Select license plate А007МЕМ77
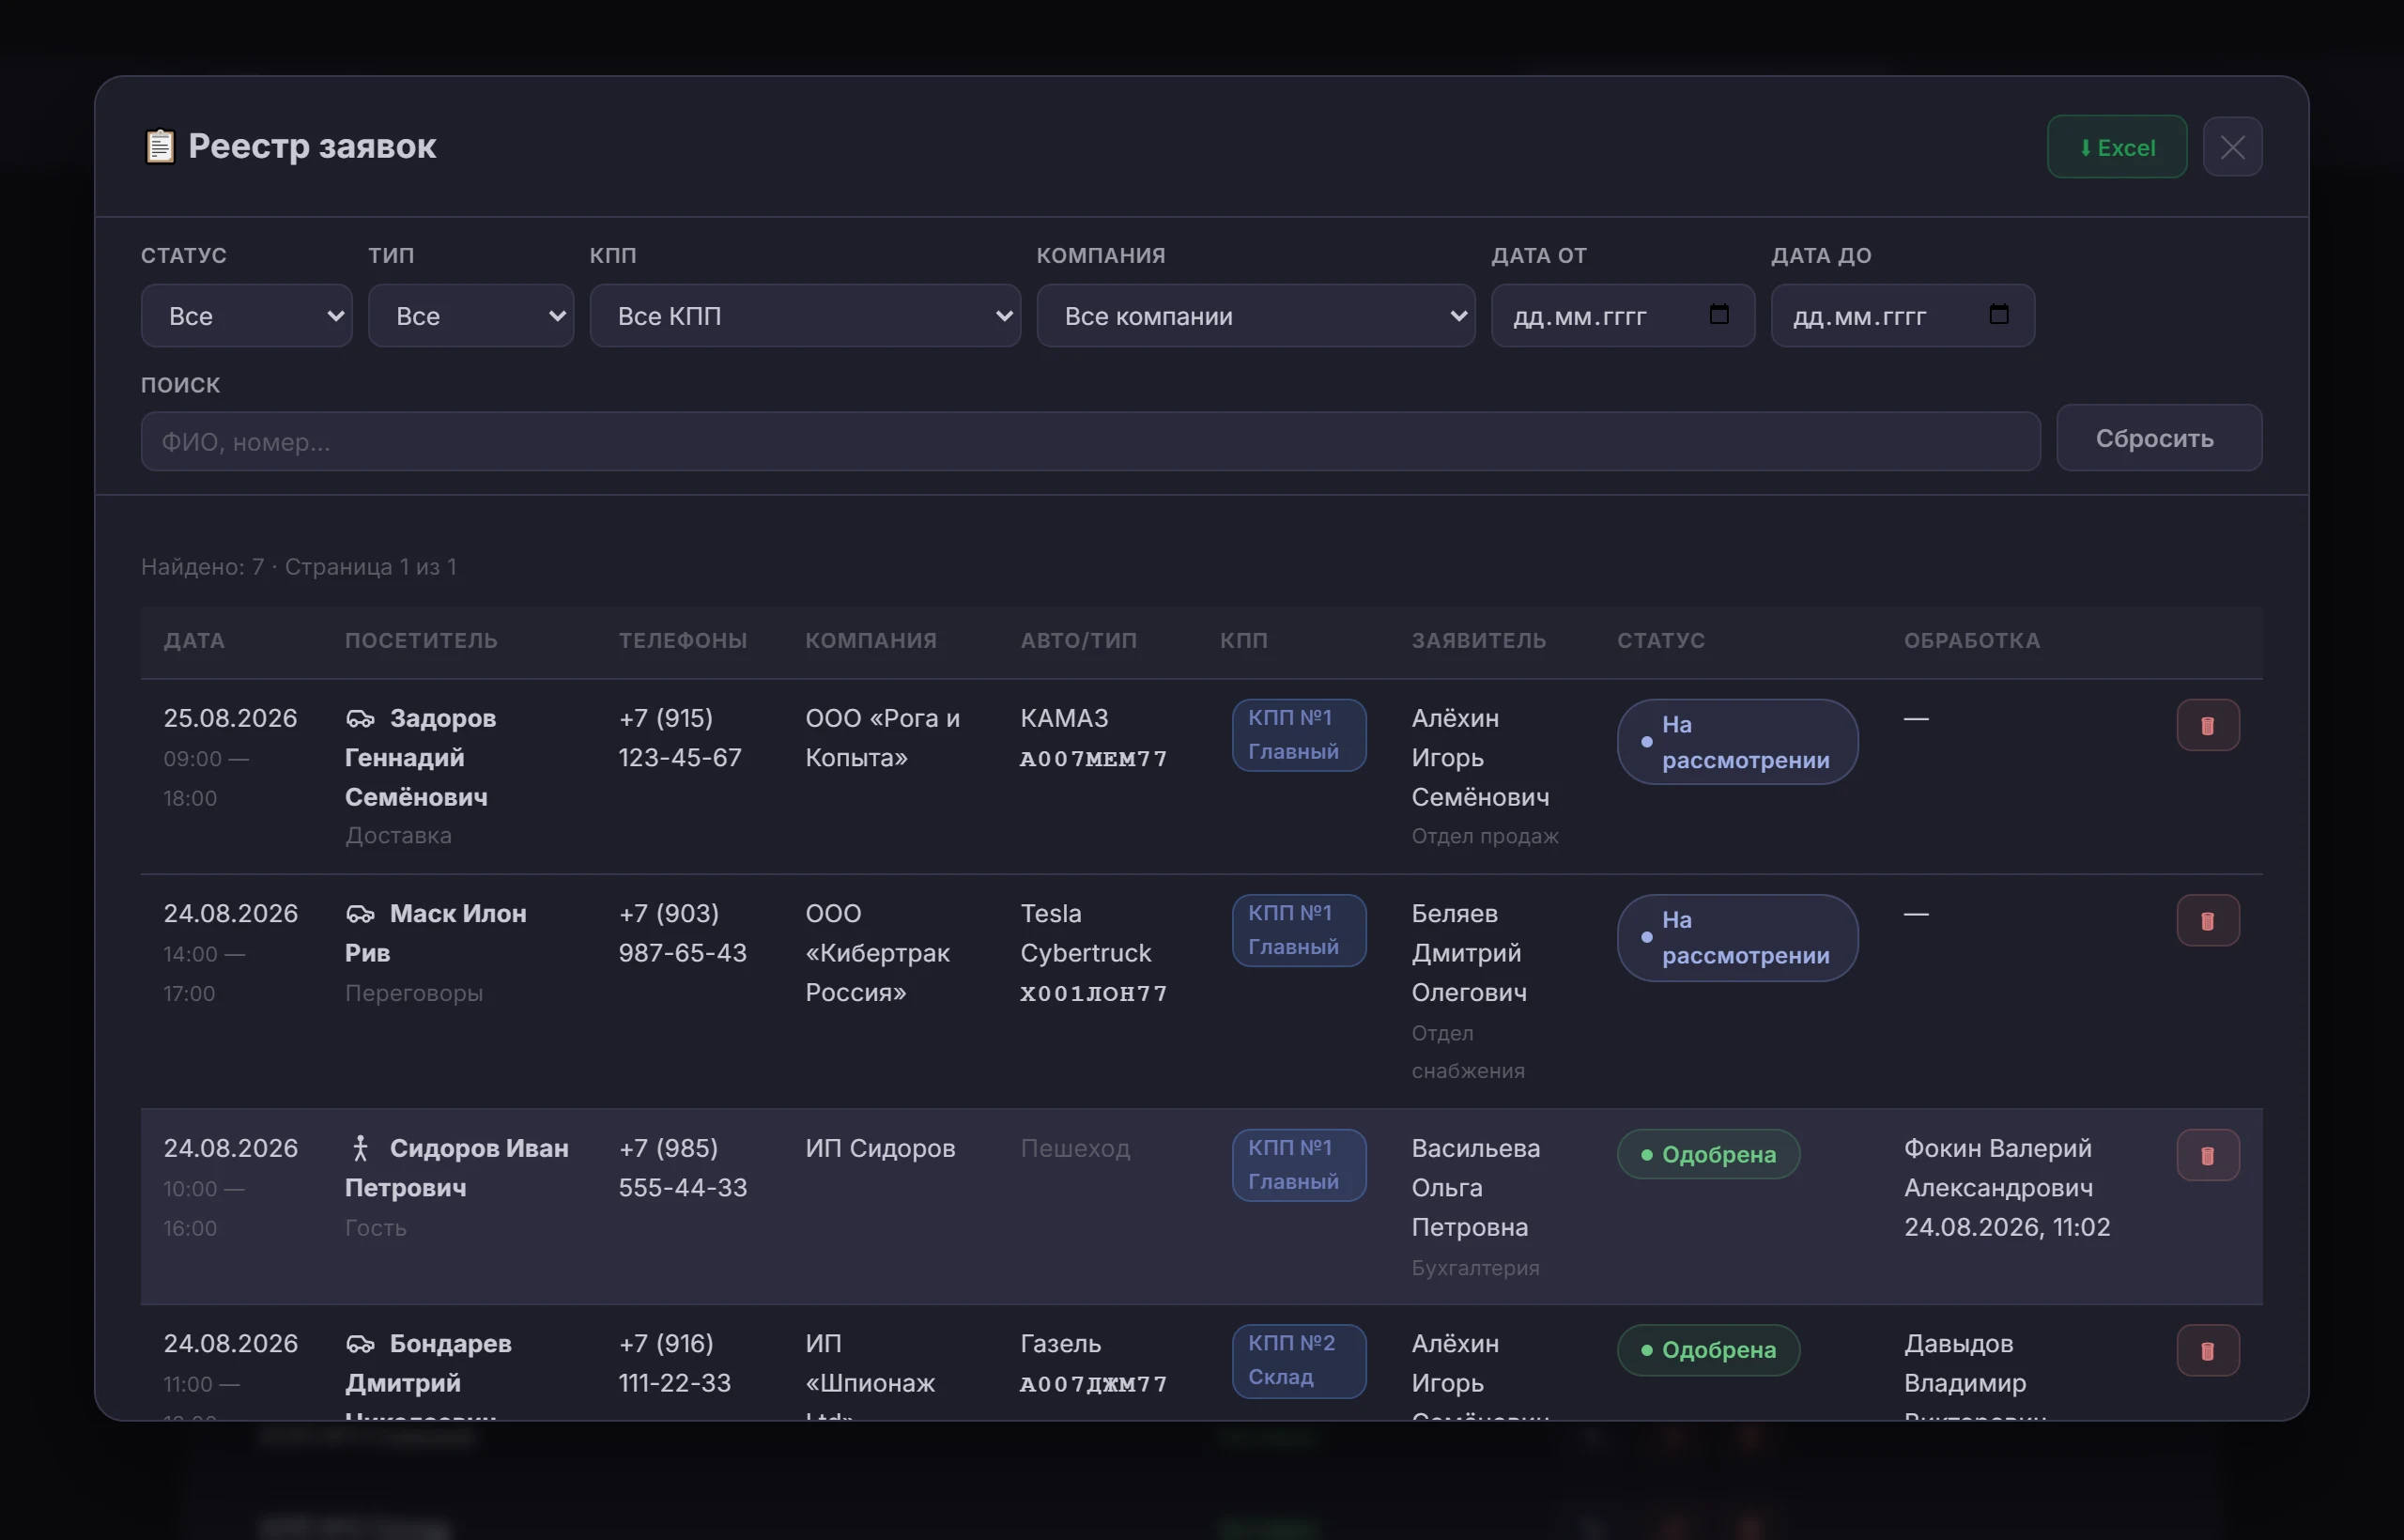The height and width of the screenshot is (1540, 2404). [1093, 759]
